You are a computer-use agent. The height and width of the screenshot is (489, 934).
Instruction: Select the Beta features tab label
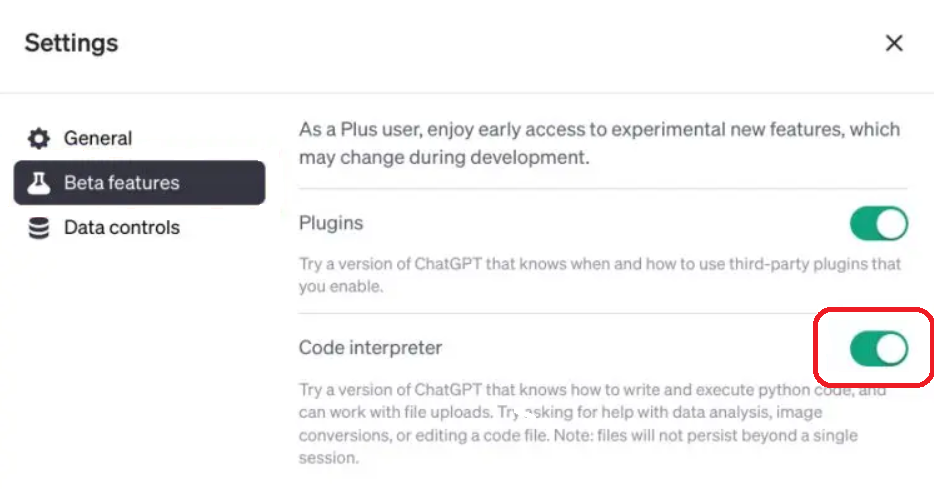(122, 183)
